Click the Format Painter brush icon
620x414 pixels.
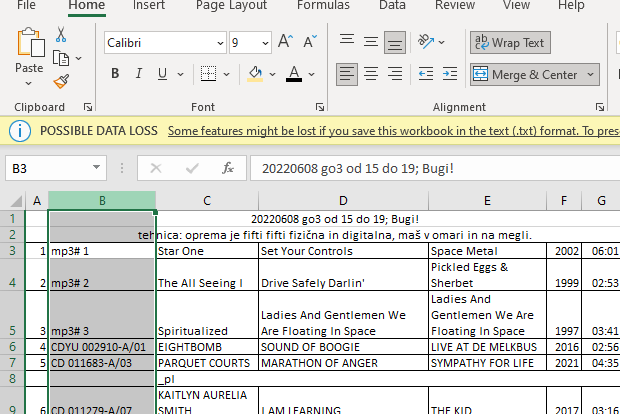coord(61,82)
